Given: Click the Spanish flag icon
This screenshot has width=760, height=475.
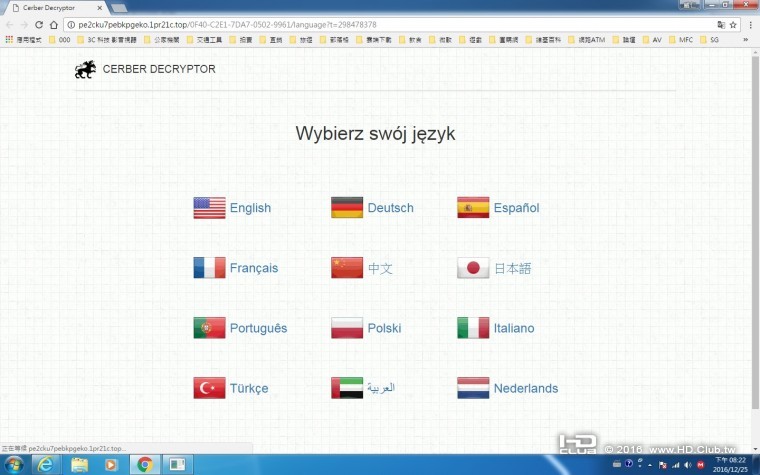Looking at the screenshot, I should click(x=473, y=208).
